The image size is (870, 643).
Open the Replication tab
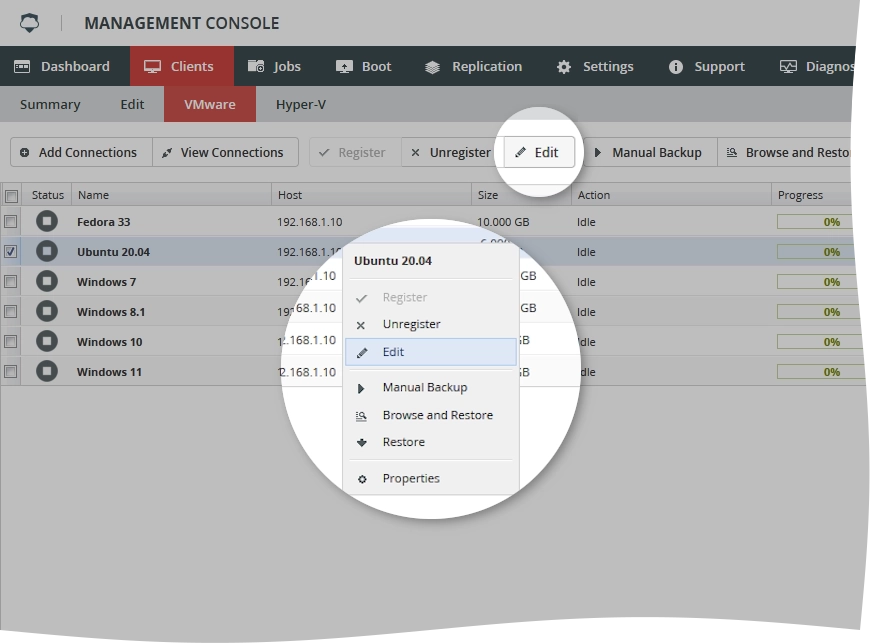(x=473, y=67)
